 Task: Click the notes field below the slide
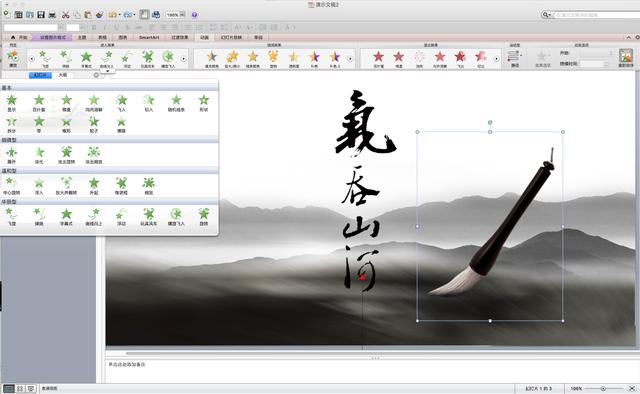(x=371, y=371)
